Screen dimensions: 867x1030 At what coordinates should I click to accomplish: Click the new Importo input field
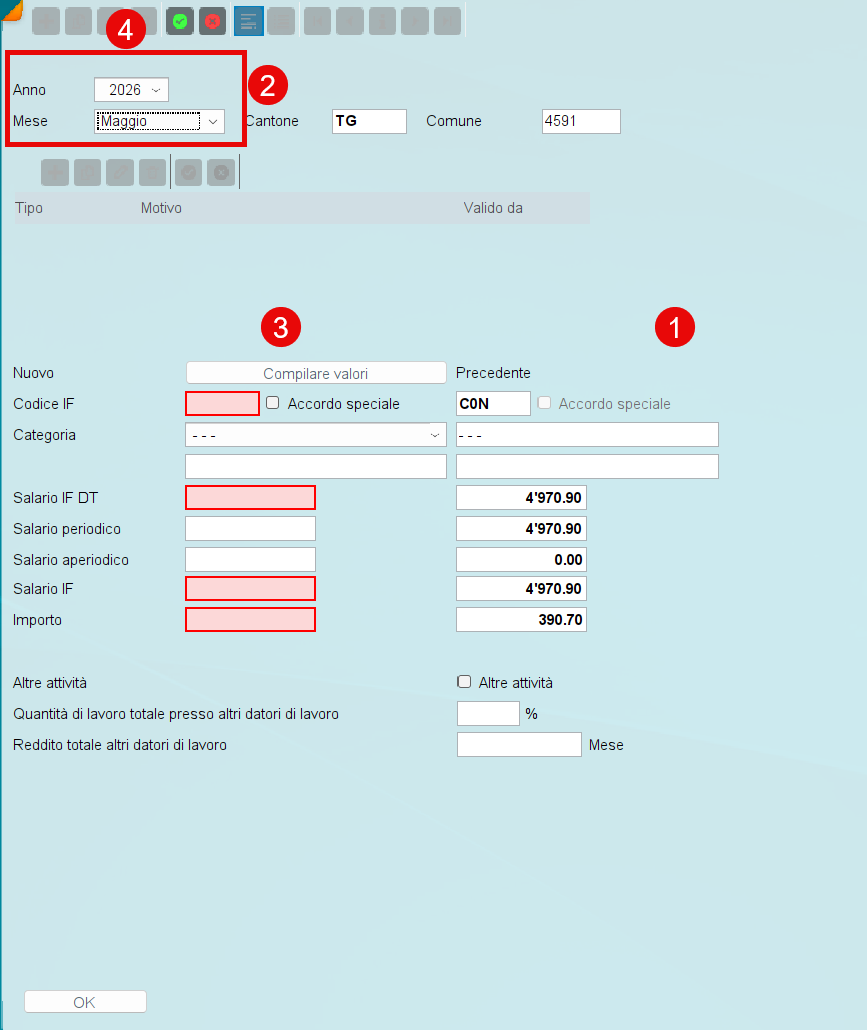coord(250,619)
